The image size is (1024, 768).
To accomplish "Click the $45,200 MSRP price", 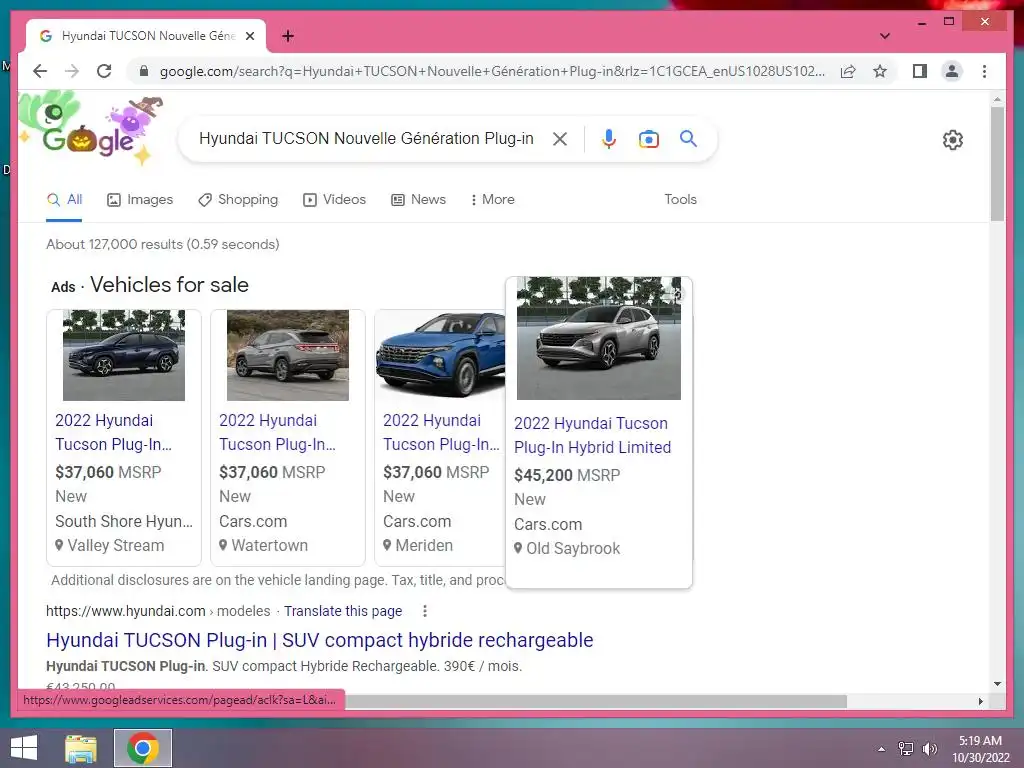I will pyautogui.click(x=567, y=475).
